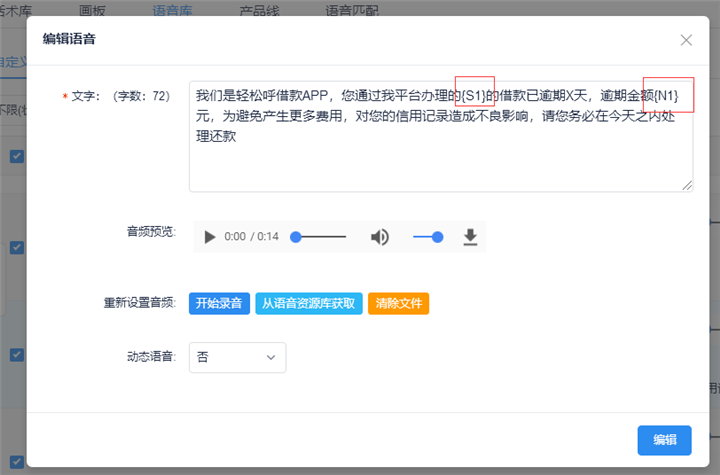Toggle the third checkbox in left column
Viewport: 720px width, 475px height.
pyautogui.click(x=17, y=354)
